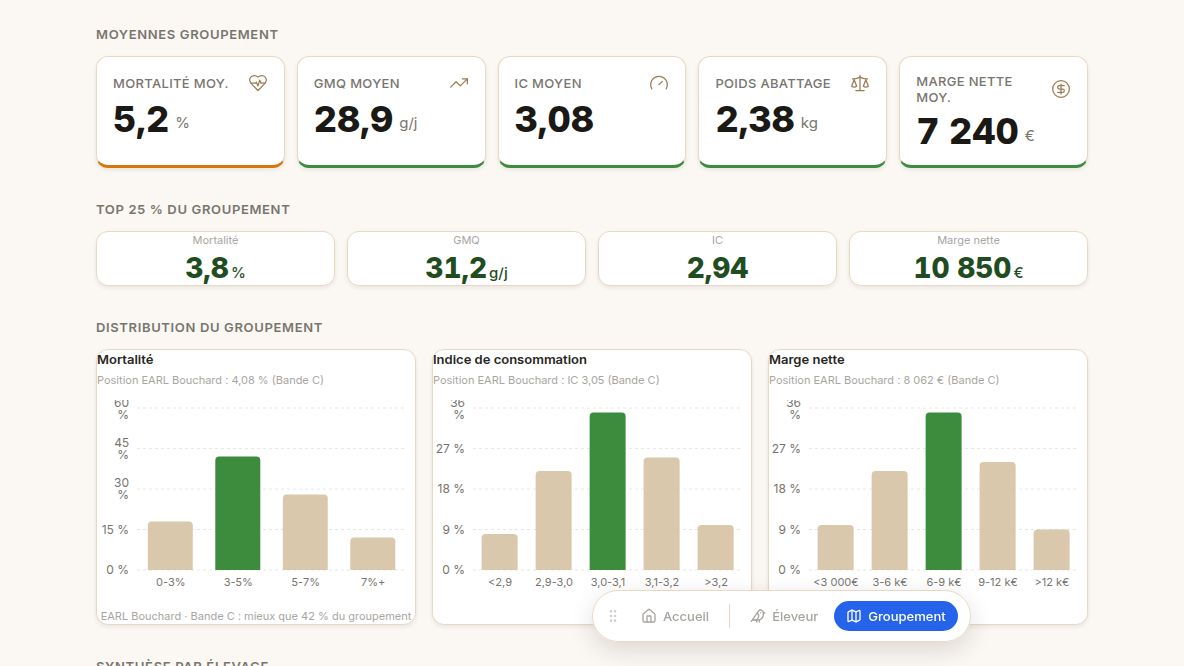
Task: Click the top 25 % IC 2,94 tile
Action: point(717,258)
